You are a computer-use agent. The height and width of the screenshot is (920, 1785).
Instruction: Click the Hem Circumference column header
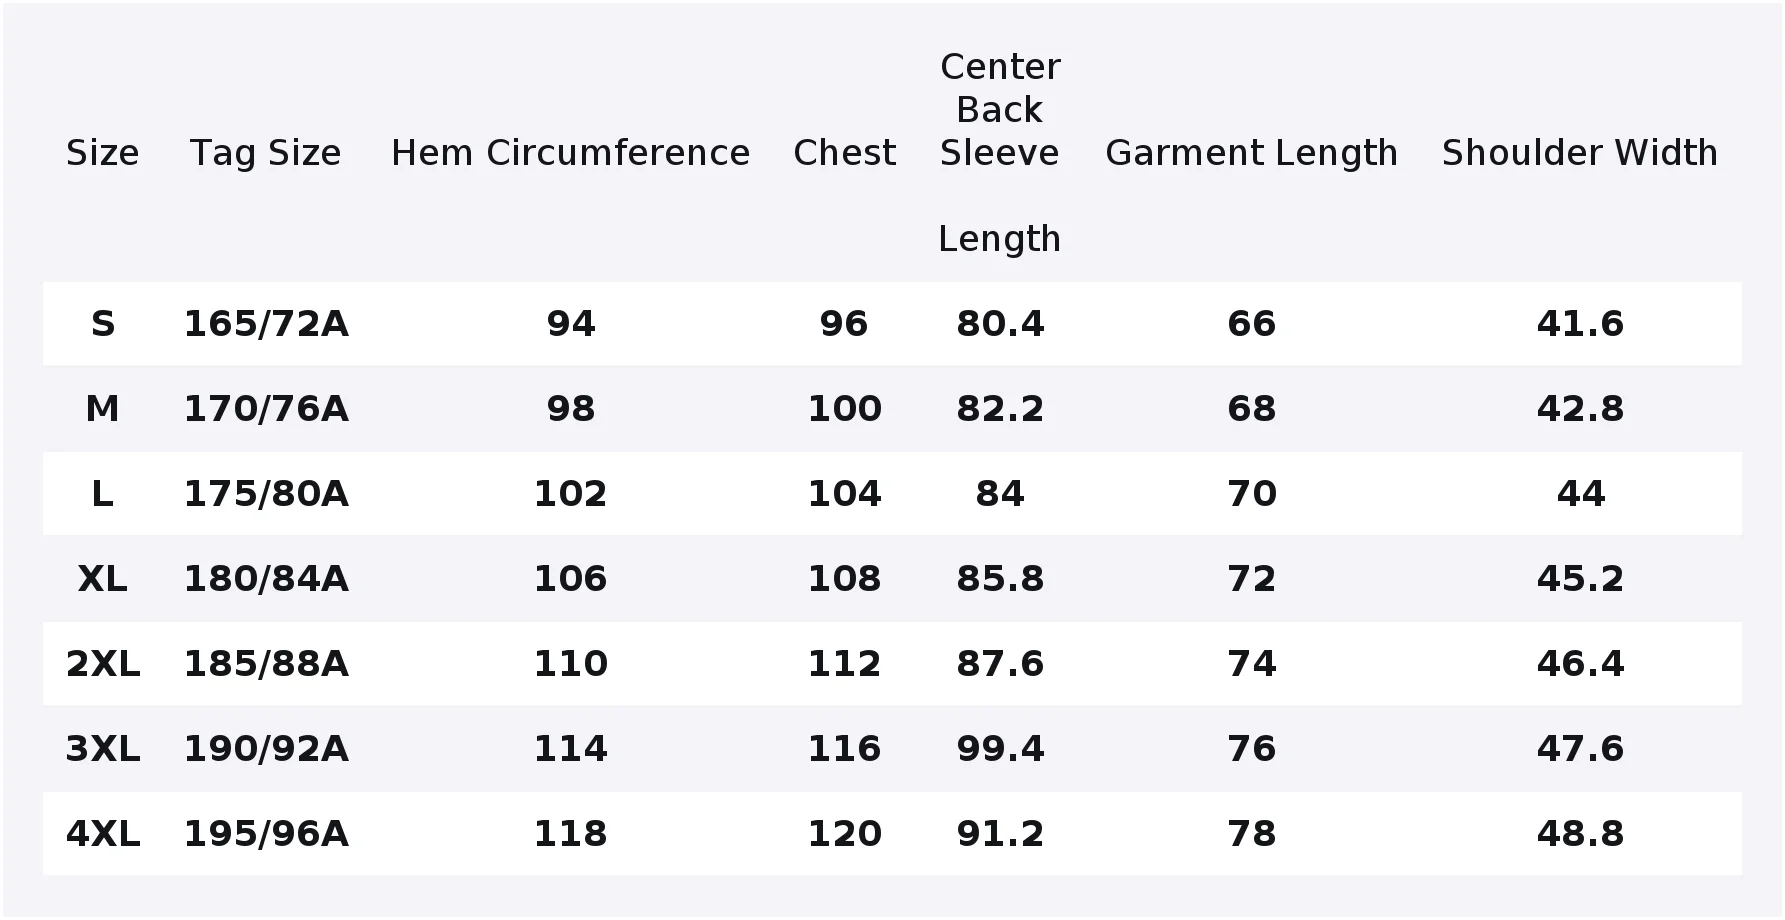click(x=570, y=153)
